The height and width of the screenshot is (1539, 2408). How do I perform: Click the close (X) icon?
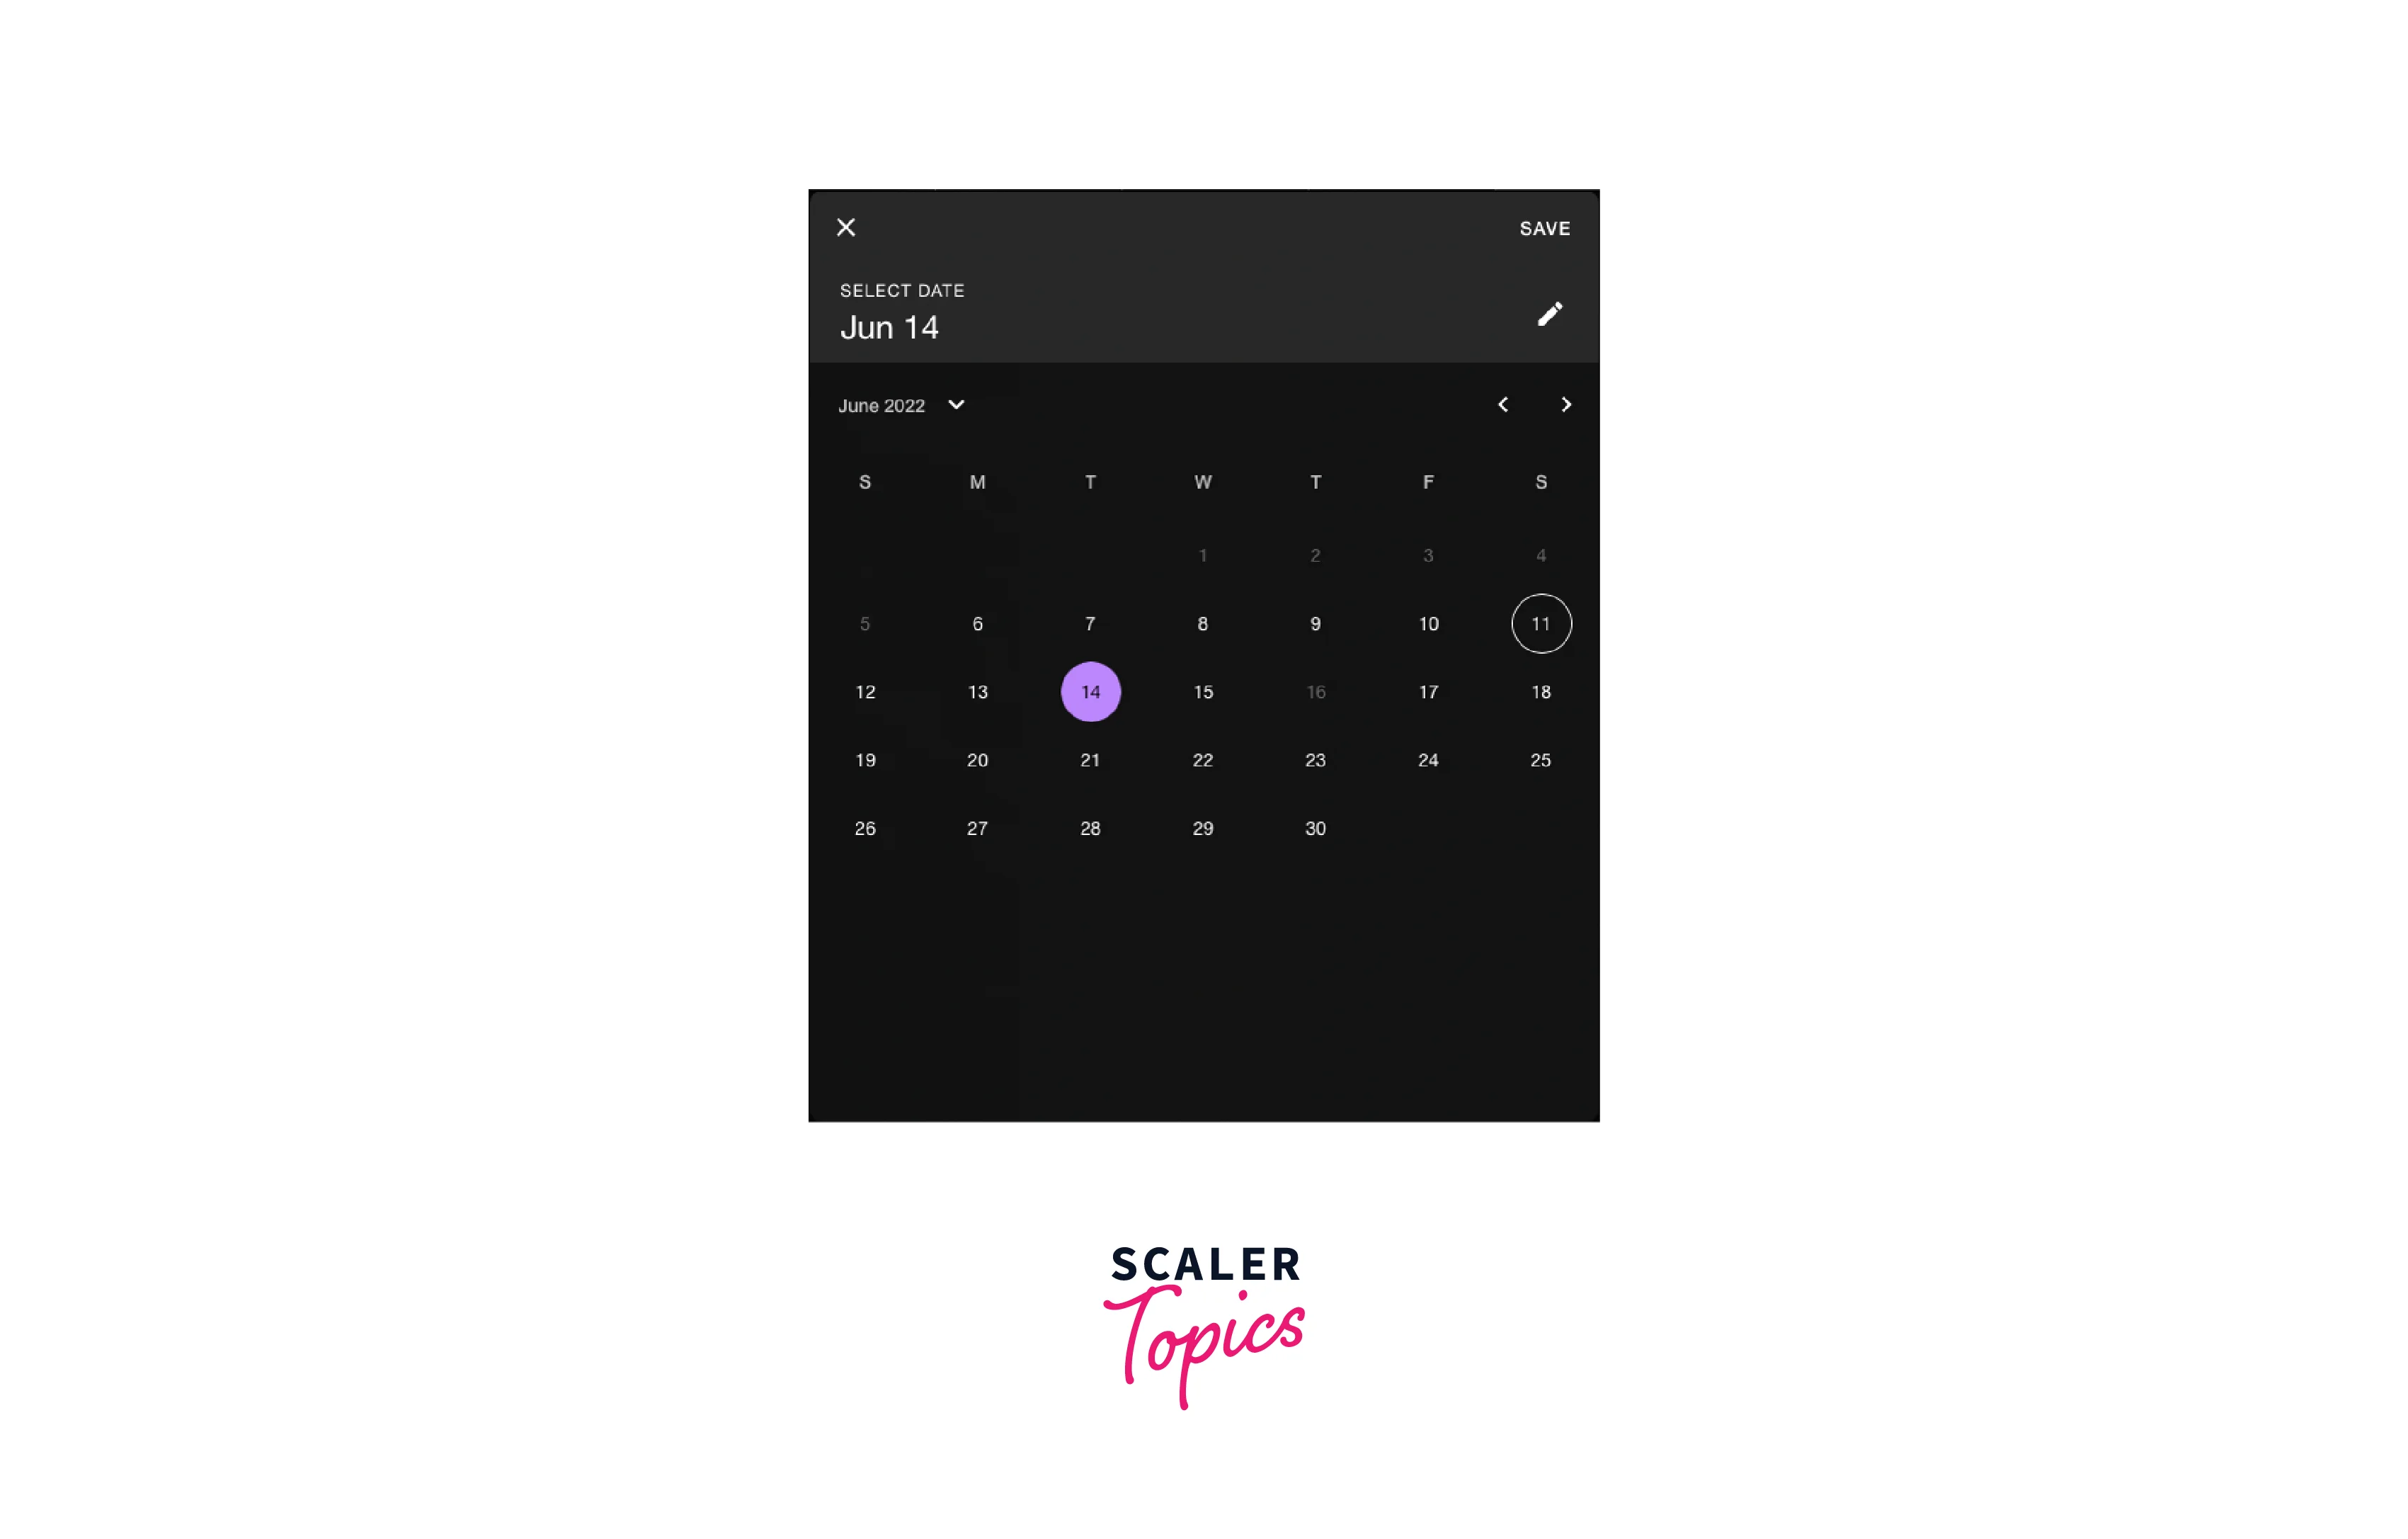(x=848, y=228)
